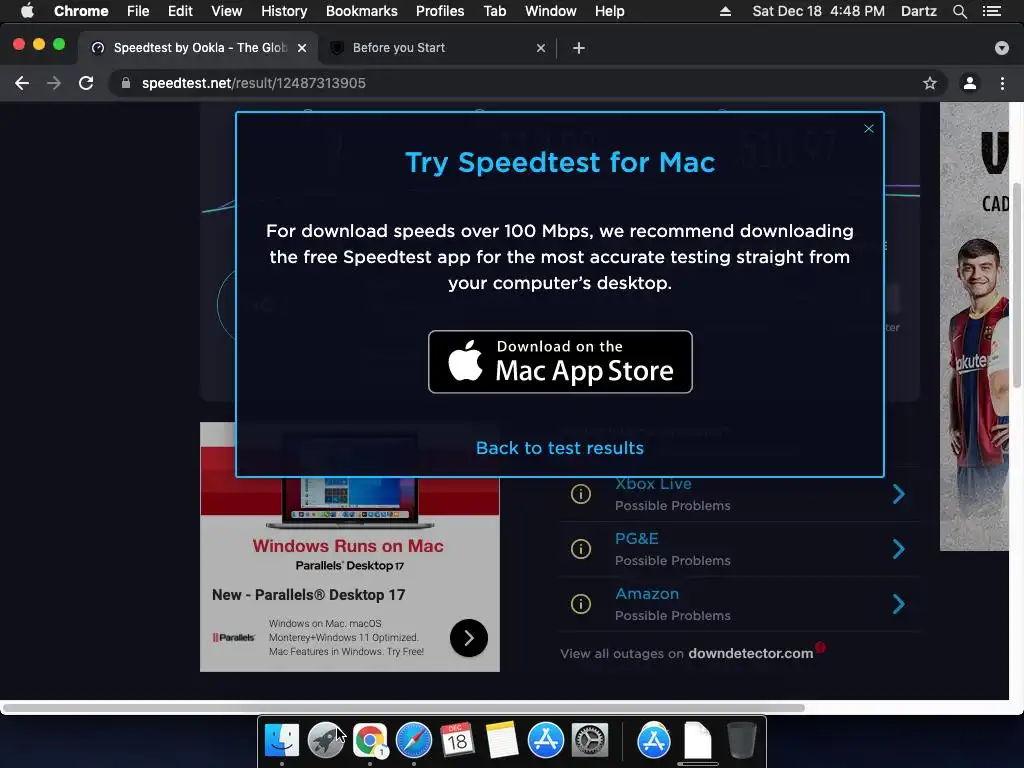1024x768 pixels.
Task: Click the soccer player side ad
Action: [974, 327]
